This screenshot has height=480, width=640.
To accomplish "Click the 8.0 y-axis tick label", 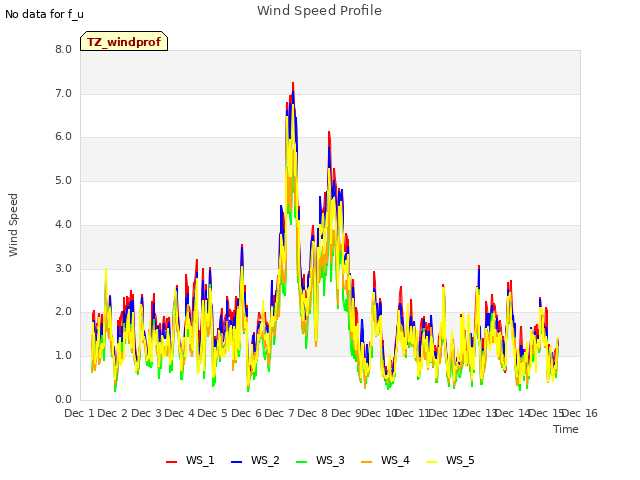I will point(63,49).
